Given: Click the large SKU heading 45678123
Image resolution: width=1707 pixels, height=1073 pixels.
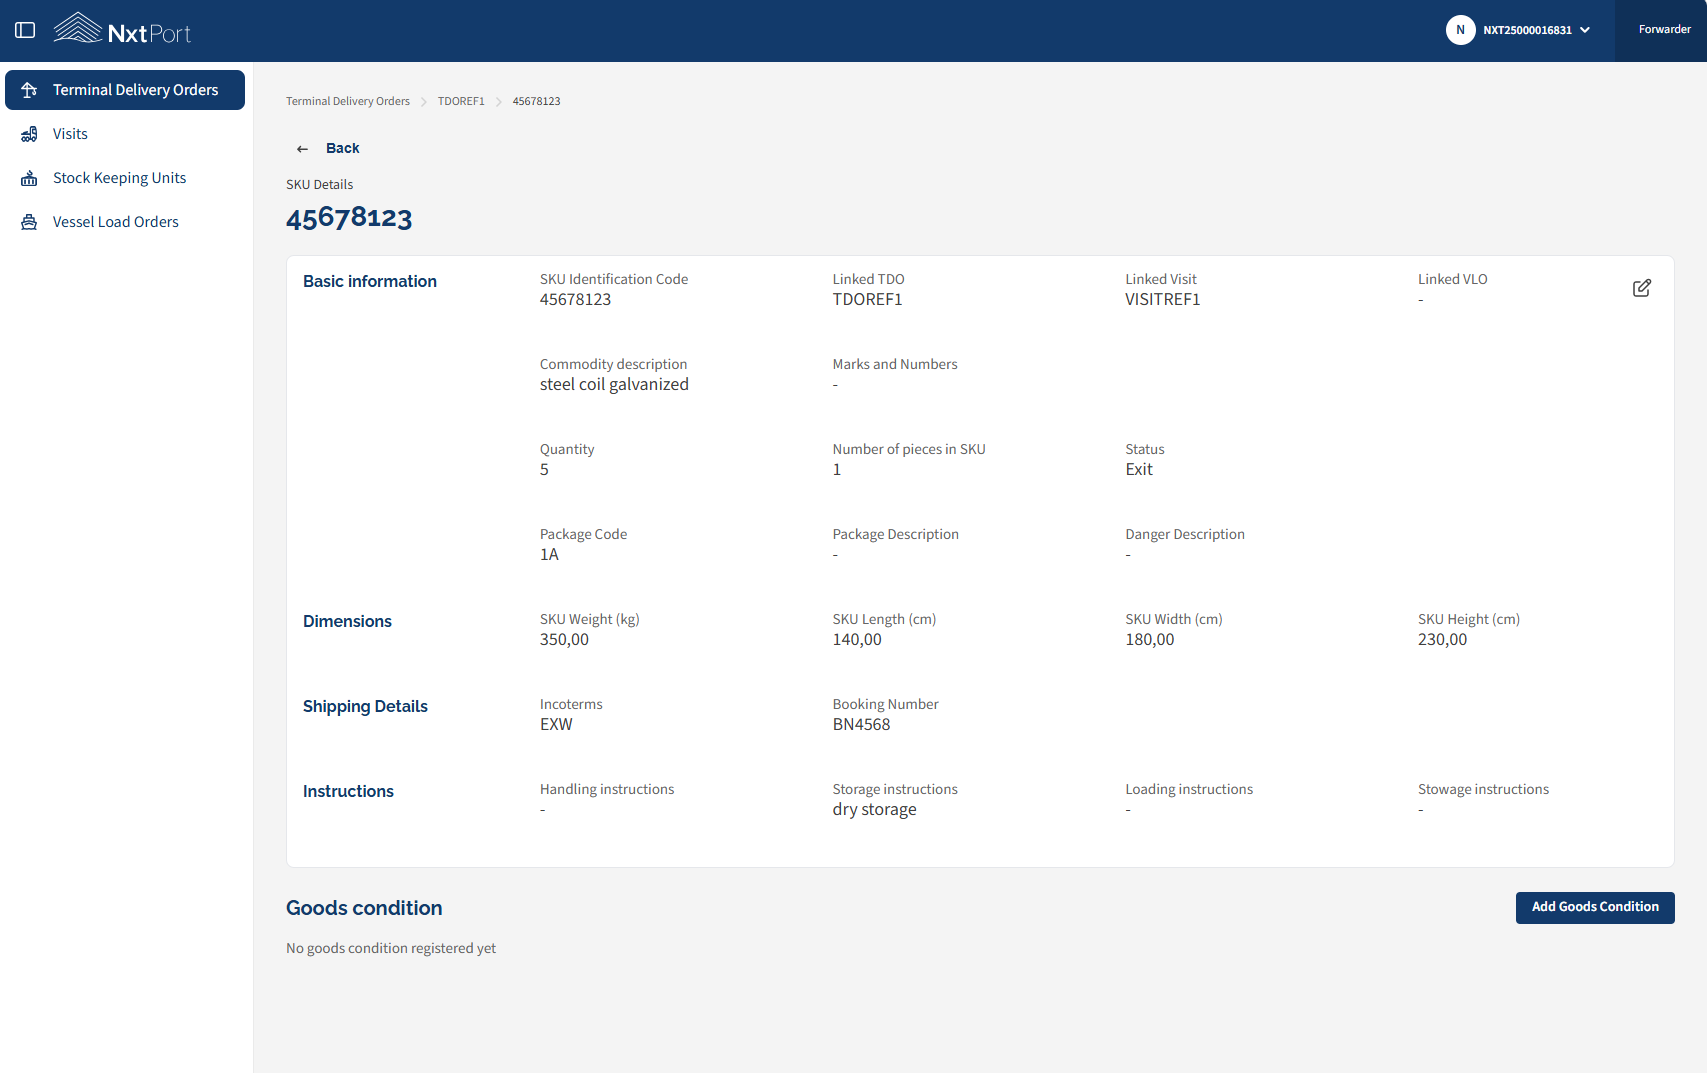Looking at the screenshot, I should (x=349, y=218).
